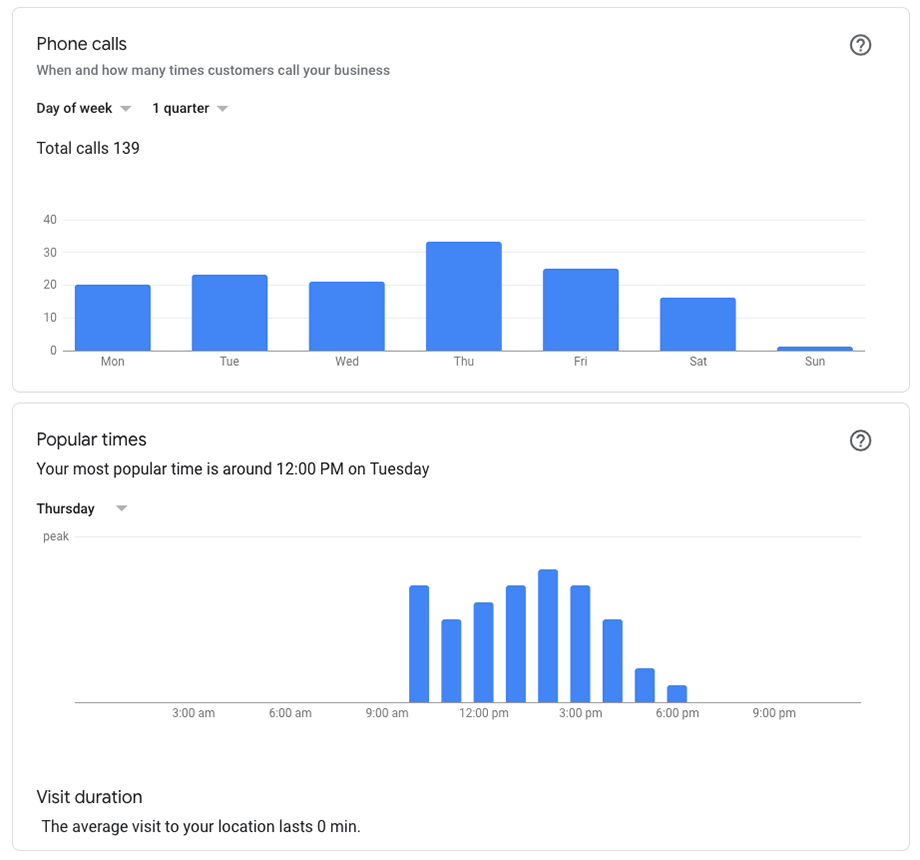Expand the 1 quarter dropdown
Image resolution: width=920 pixels, height=860 pixels.
click(x=190, y=109)
